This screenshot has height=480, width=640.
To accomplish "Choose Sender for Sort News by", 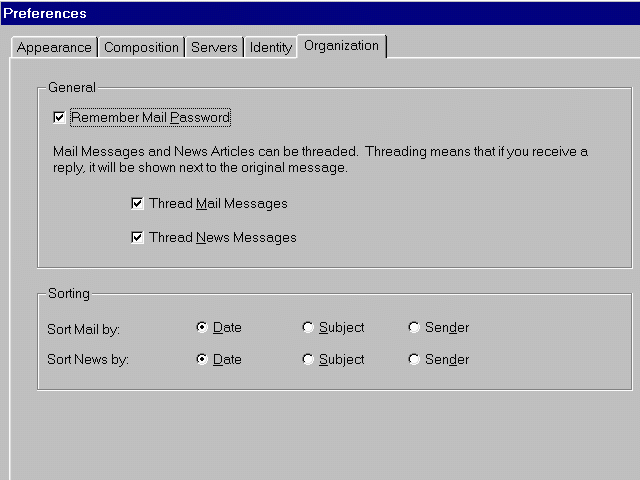I will pos(414,360).
